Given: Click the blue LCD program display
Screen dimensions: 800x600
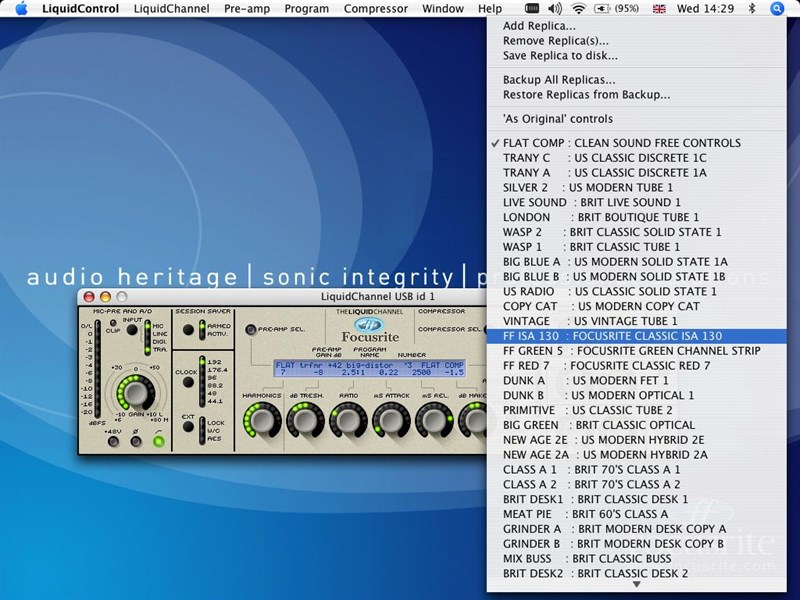Looking at the screenshot, I should 369,368.
